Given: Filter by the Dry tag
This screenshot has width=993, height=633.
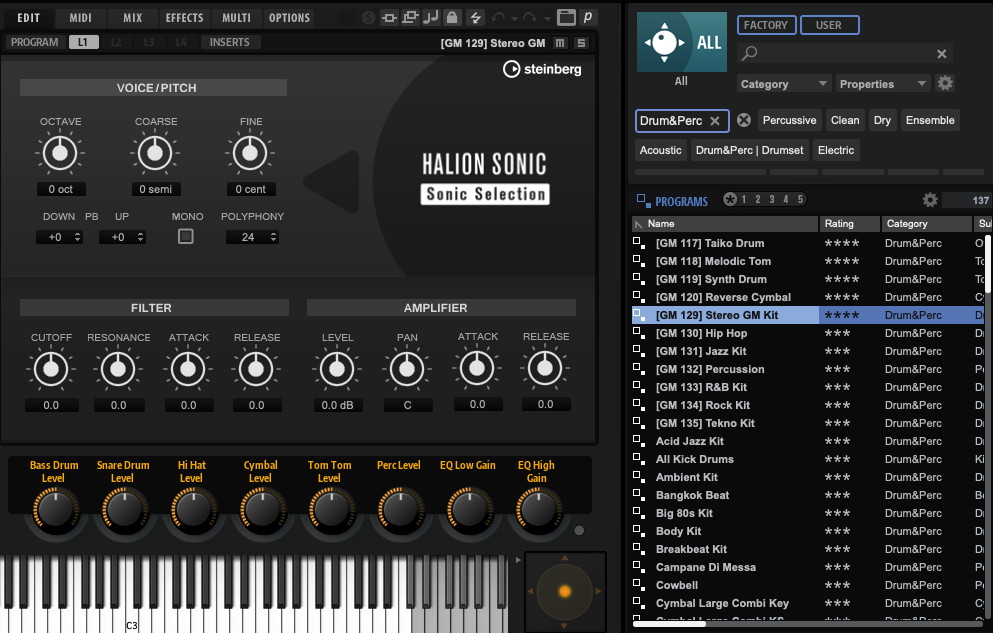Looking at the screenshot, I should pos(882,120).
